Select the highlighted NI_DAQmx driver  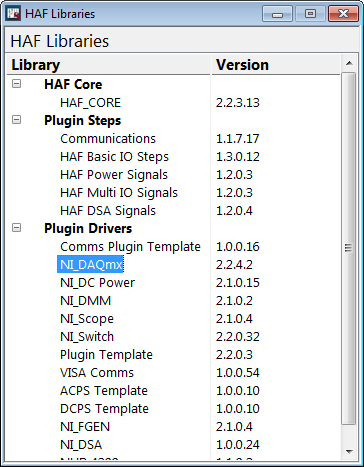tap(91, 264)
